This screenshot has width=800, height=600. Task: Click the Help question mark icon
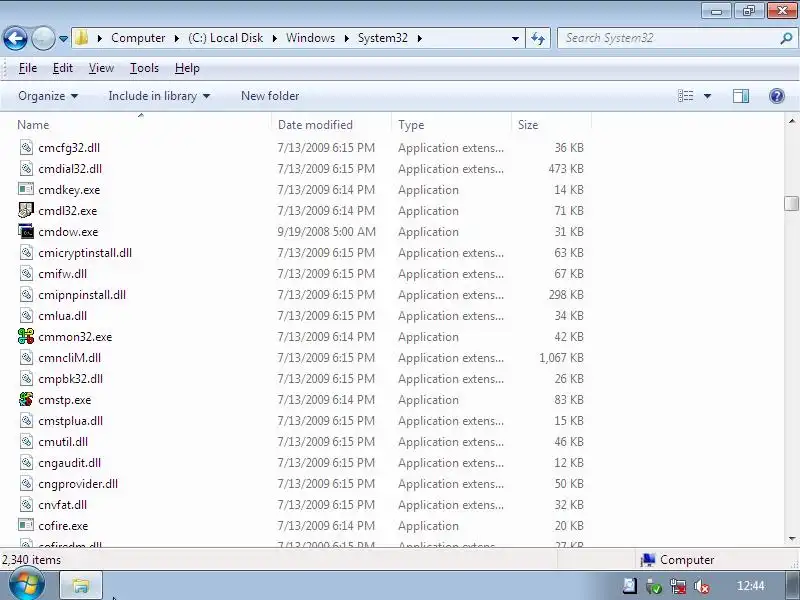777,96
